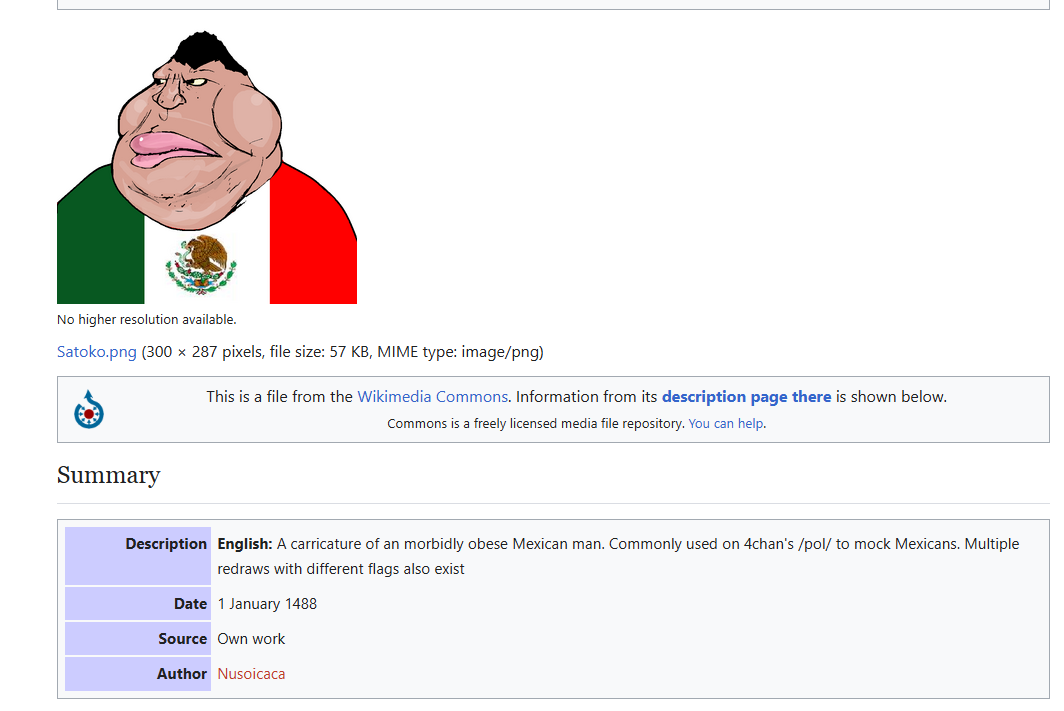This screenshot has width=1064, height=711.
Task: Follow the 'description page there' link
Action: (746, 396)
